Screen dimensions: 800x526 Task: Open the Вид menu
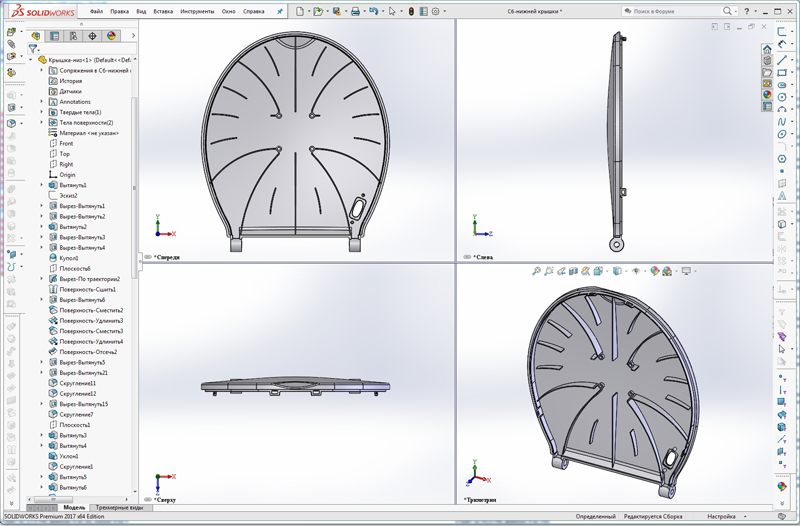(x=141, y=11)
